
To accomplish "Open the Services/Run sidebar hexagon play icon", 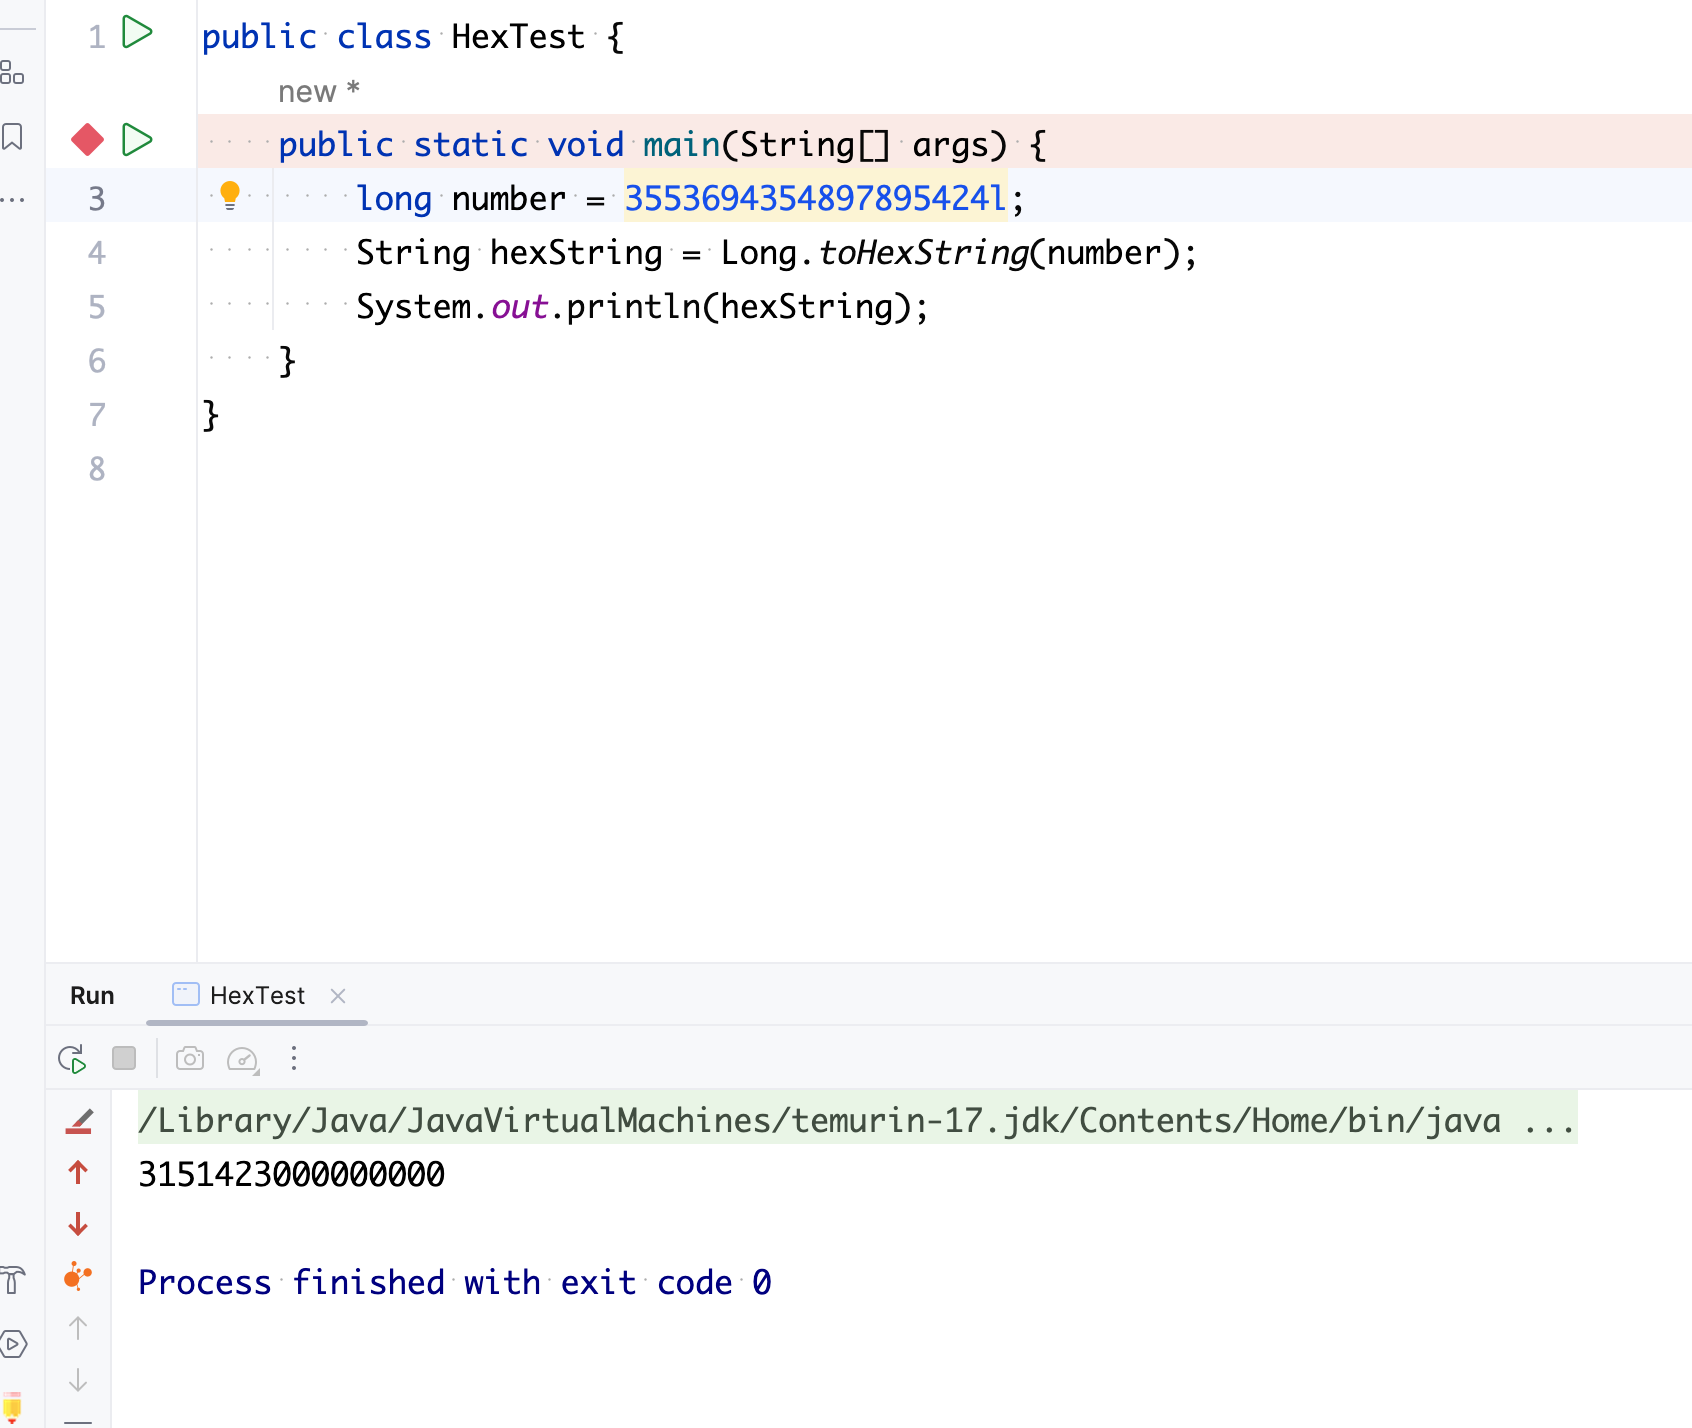I will [13, 1344].
